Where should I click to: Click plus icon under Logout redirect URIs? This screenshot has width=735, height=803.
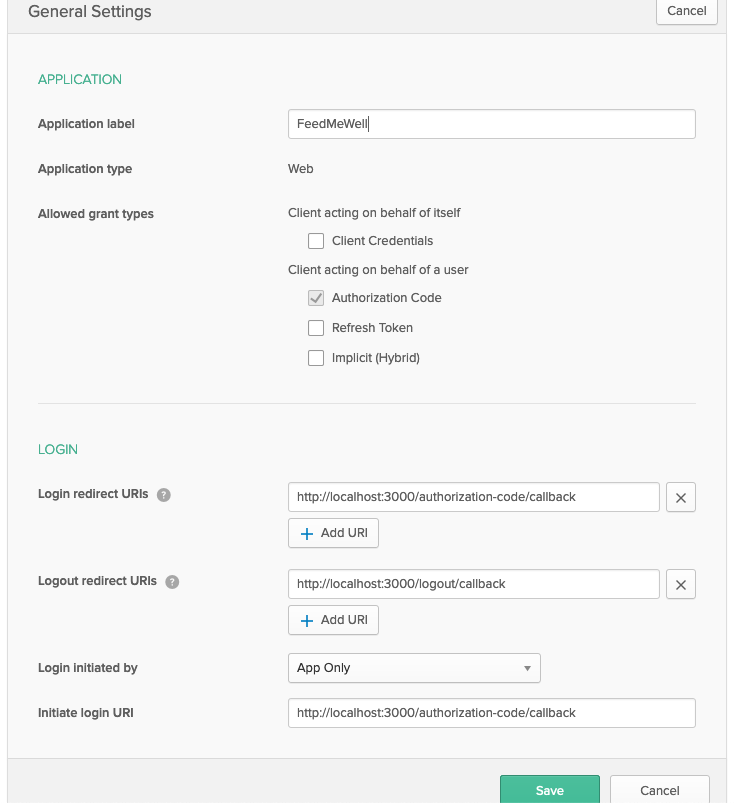307,620
